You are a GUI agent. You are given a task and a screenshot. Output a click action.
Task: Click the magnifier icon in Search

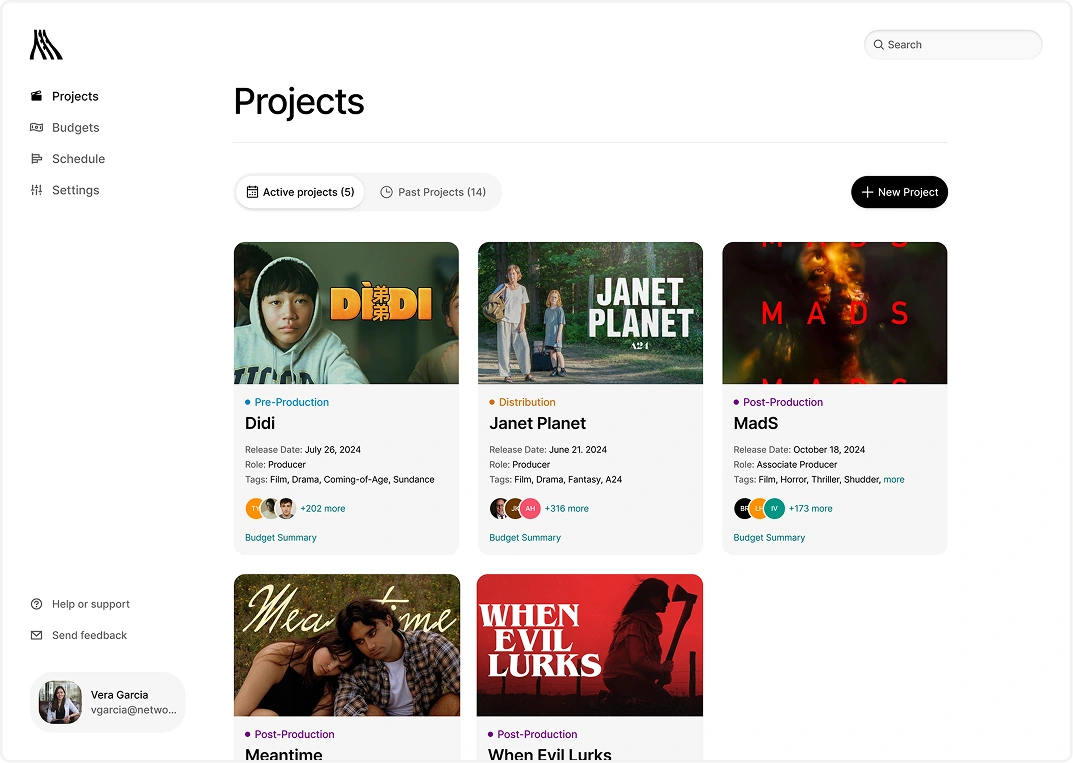point(879,44)
